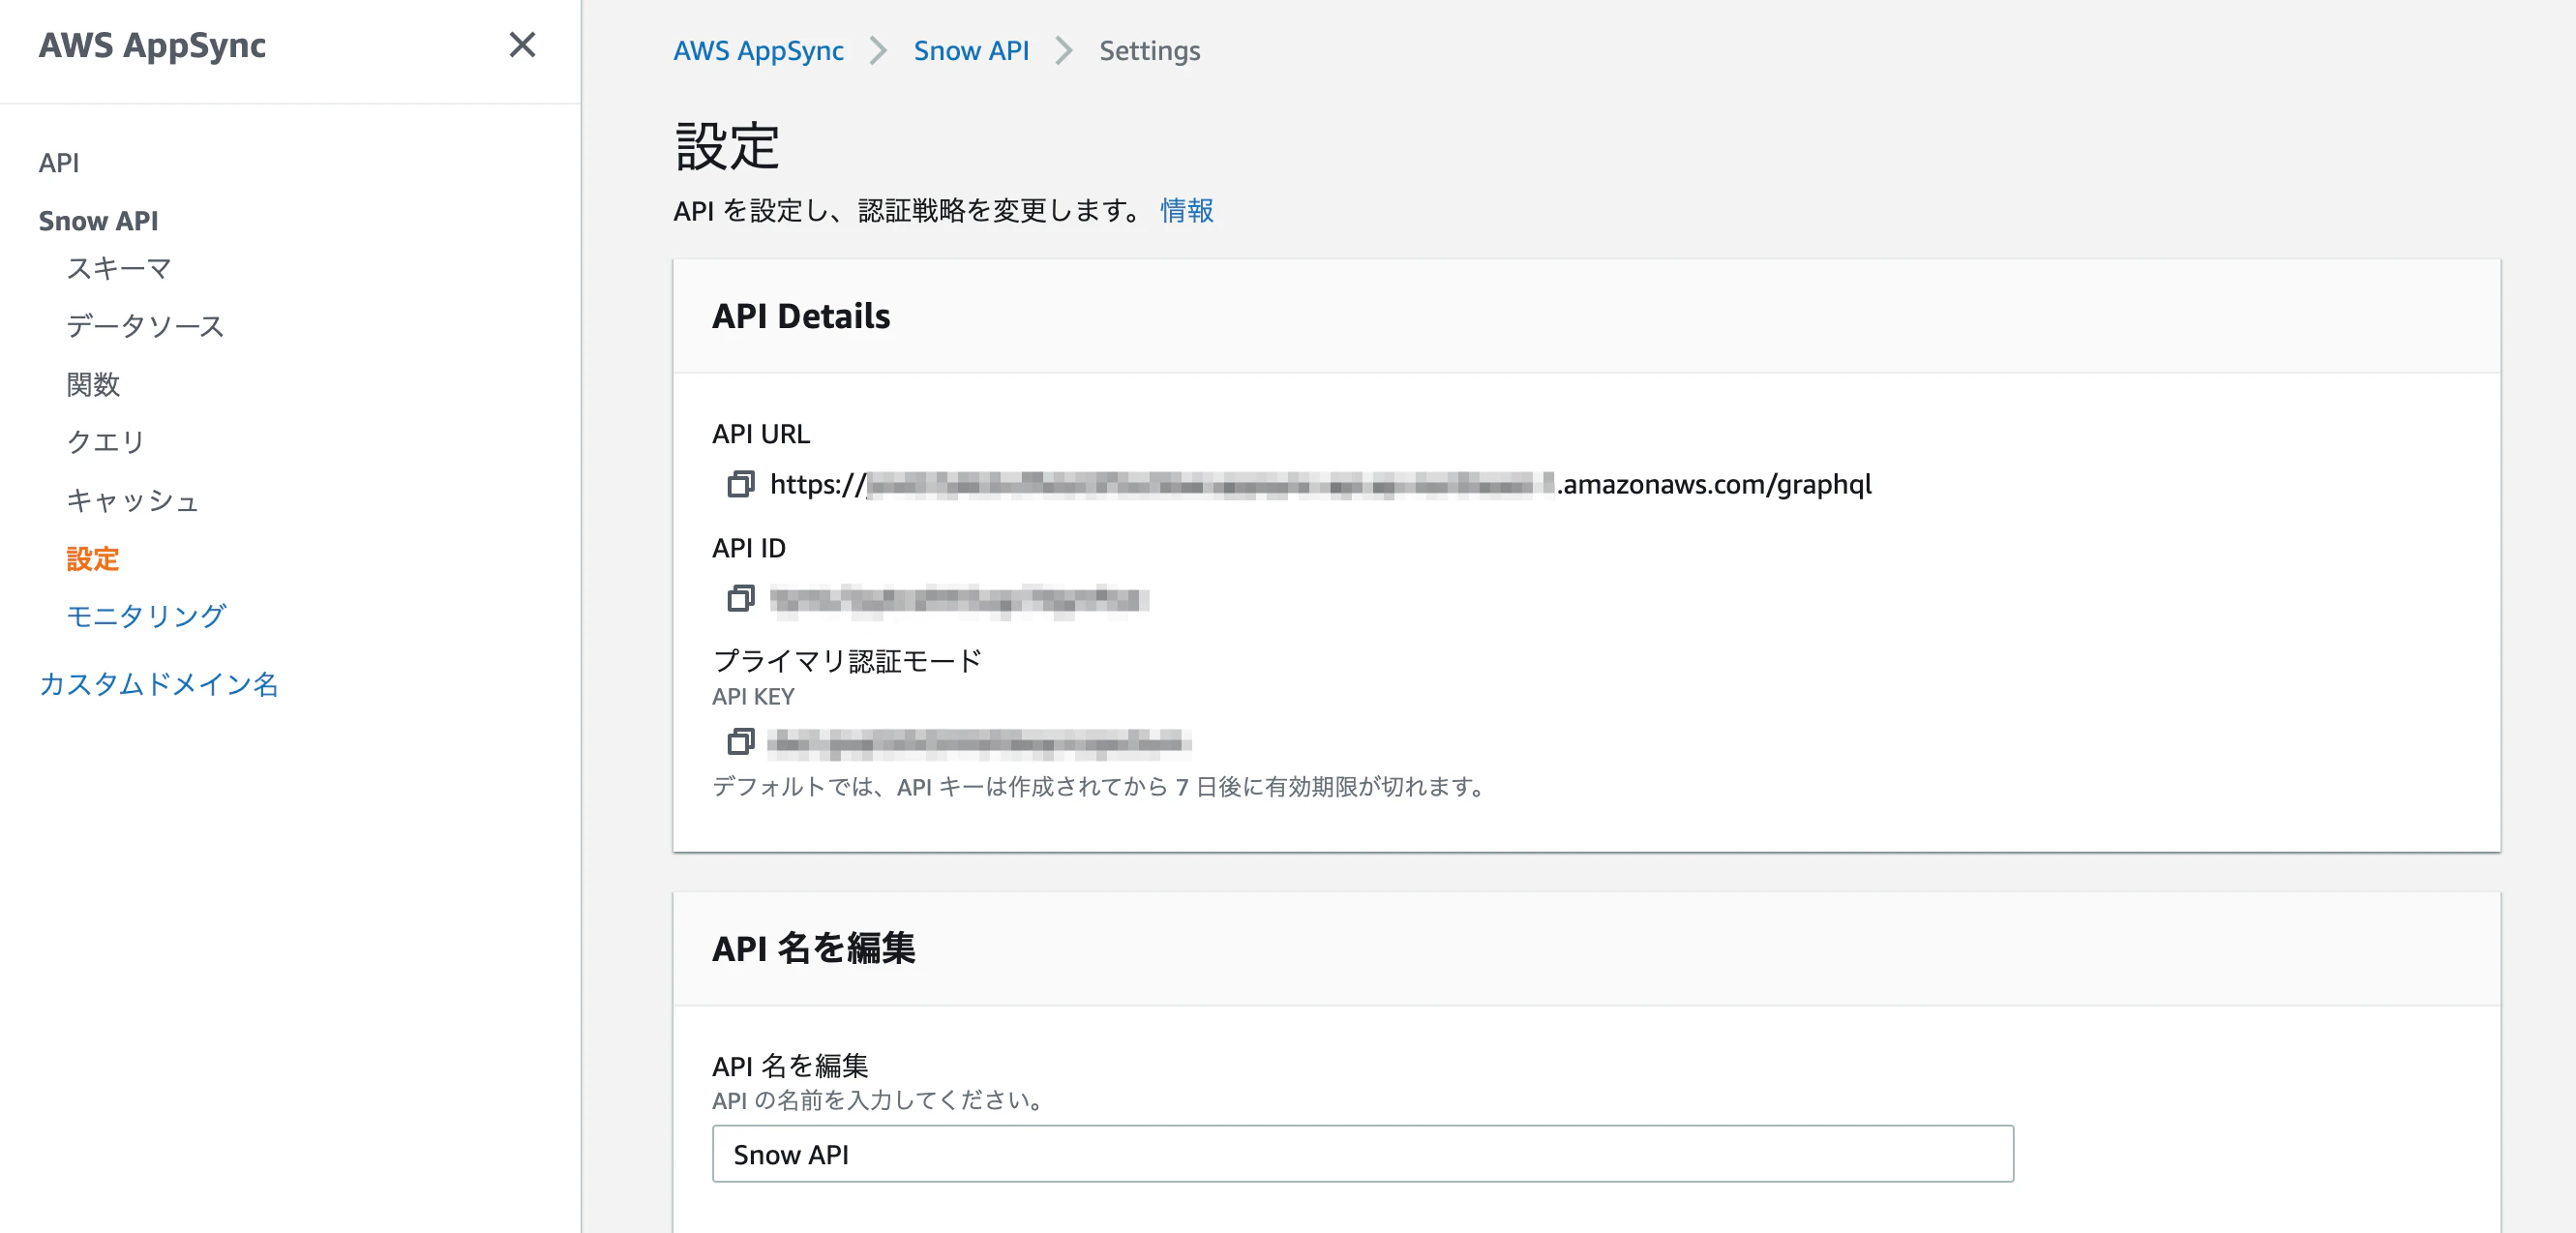This screenshot has width=2576, height=1233.
Task: Click the blurred API ID value
Action: coord(959,599)
